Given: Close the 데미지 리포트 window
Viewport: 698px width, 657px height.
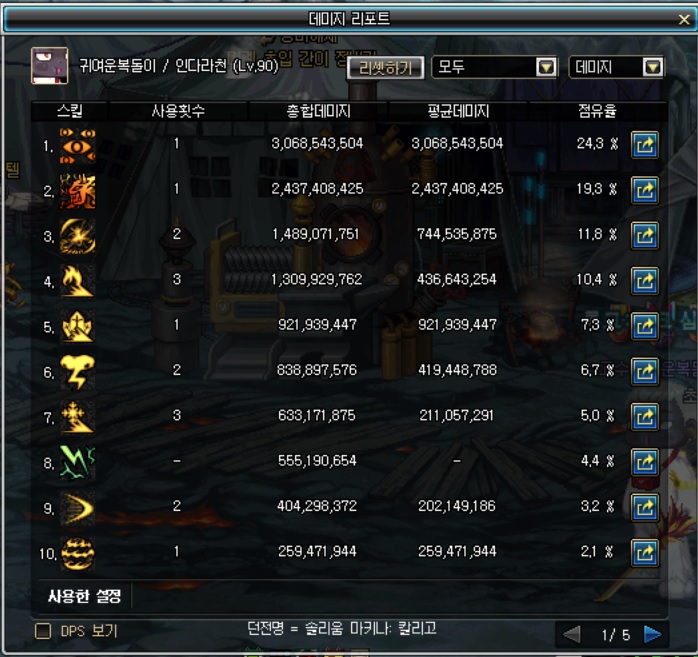Looking at the screenshot, I should (684, 19).
